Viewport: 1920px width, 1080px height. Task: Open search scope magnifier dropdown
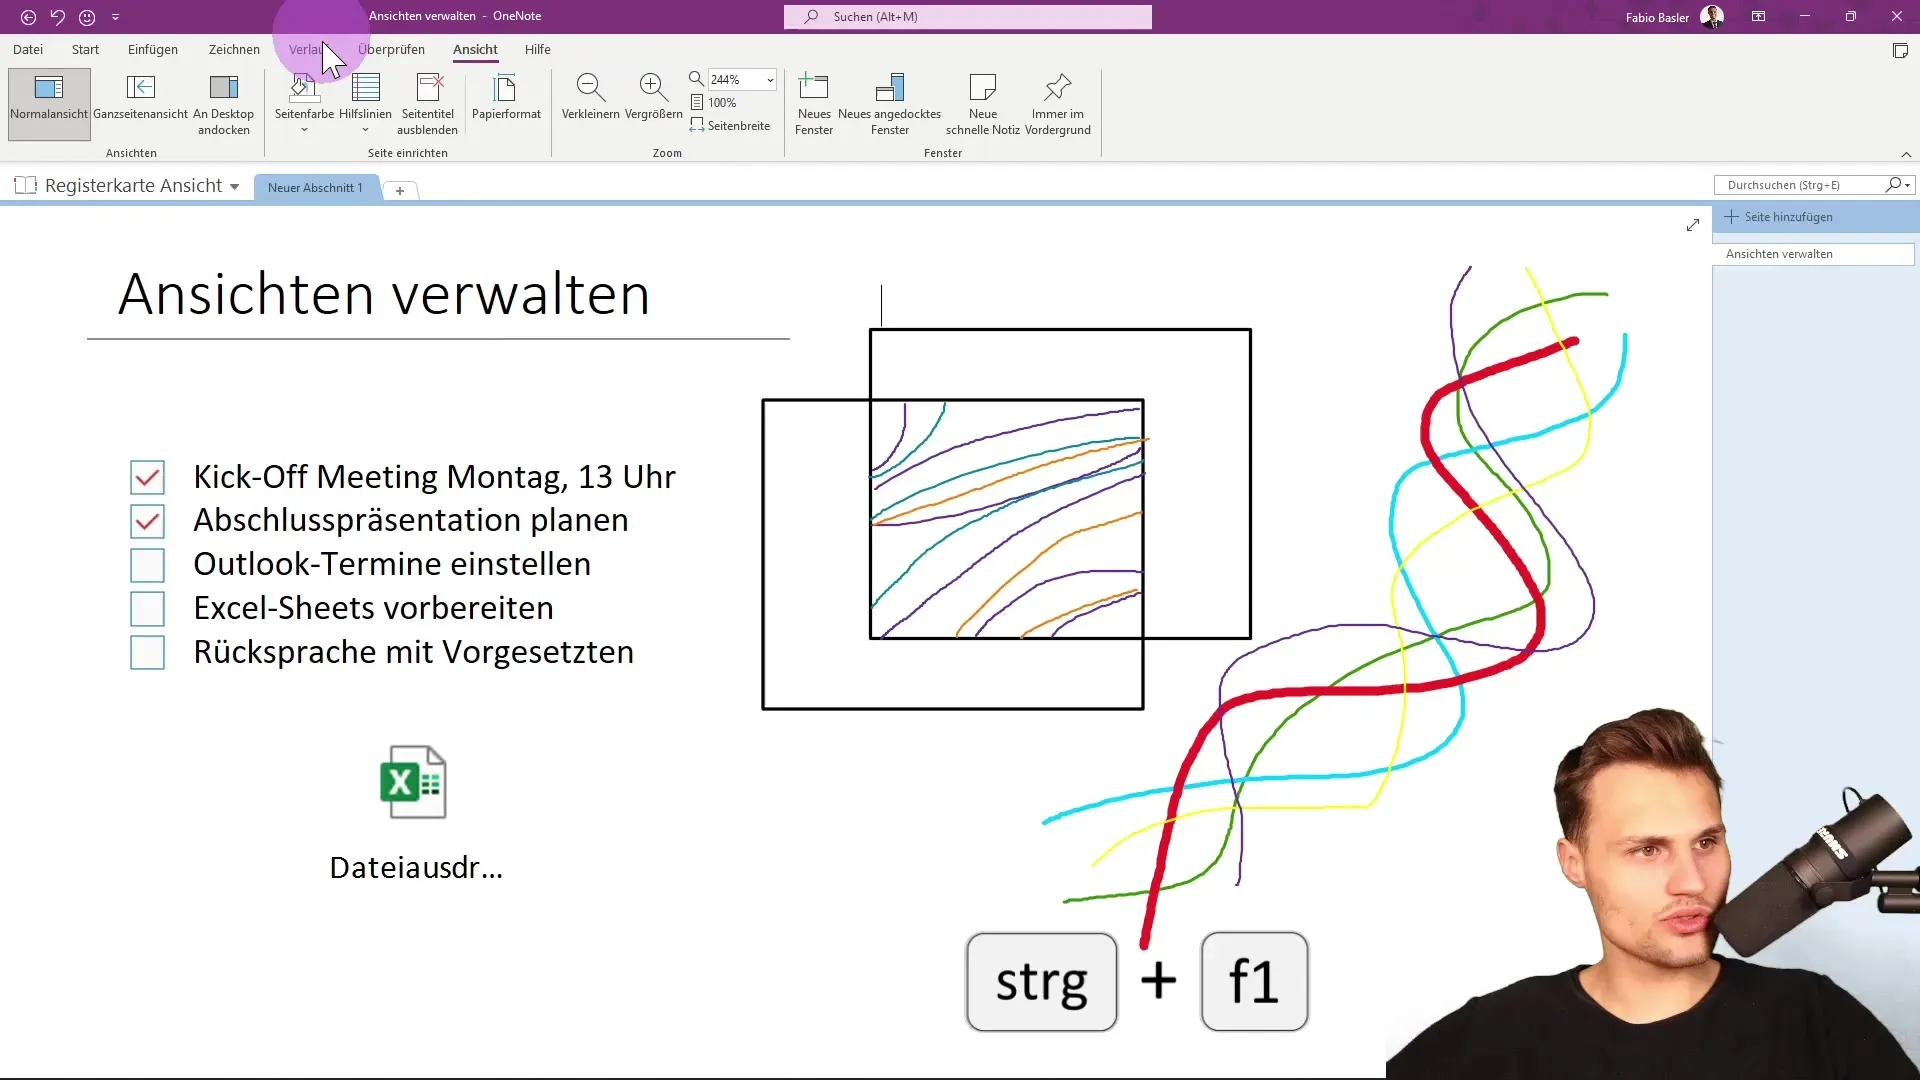click(x=1898, y=185)
